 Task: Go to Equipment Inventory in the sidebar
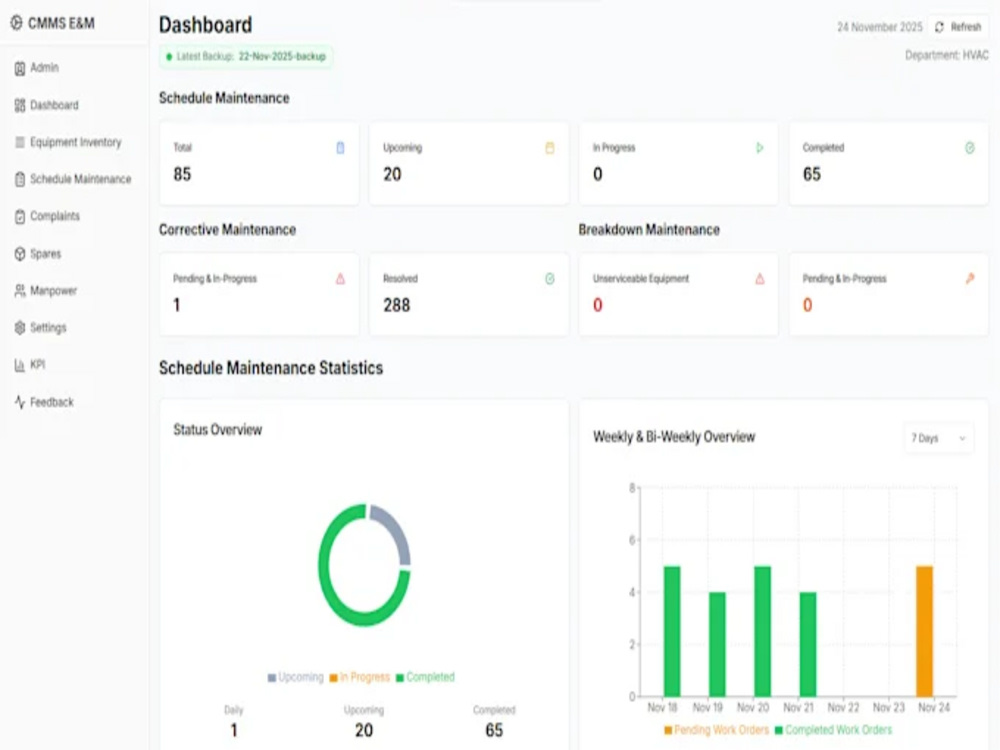[x=75, y=142]
